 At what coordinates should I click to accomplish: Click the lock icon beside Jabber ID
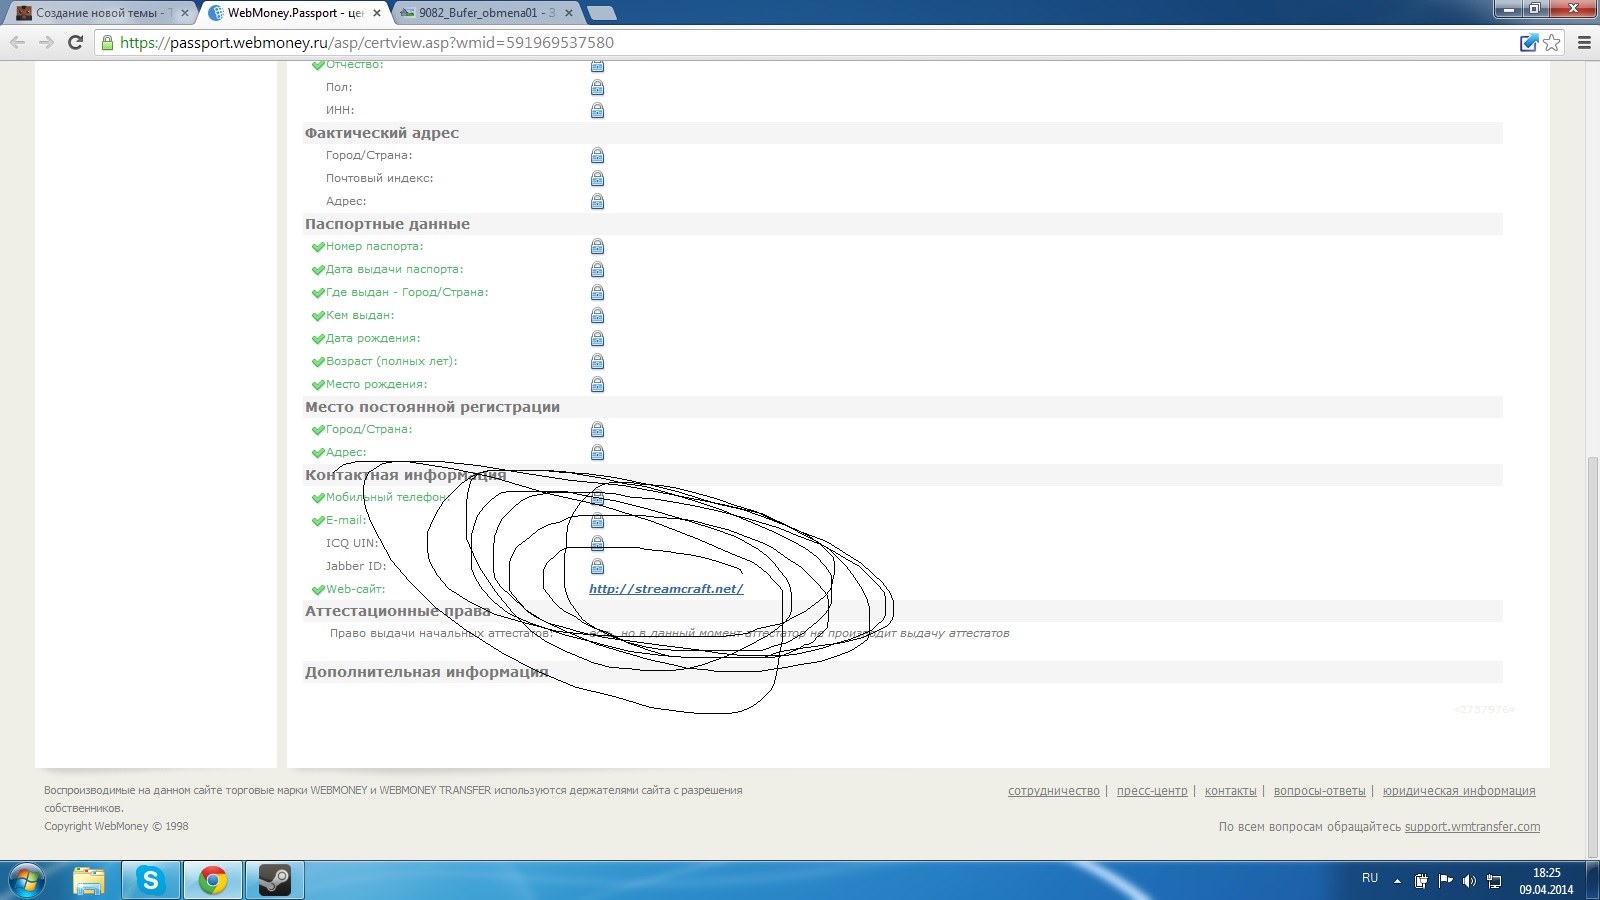pyautogui.click(x=597, y=567)
